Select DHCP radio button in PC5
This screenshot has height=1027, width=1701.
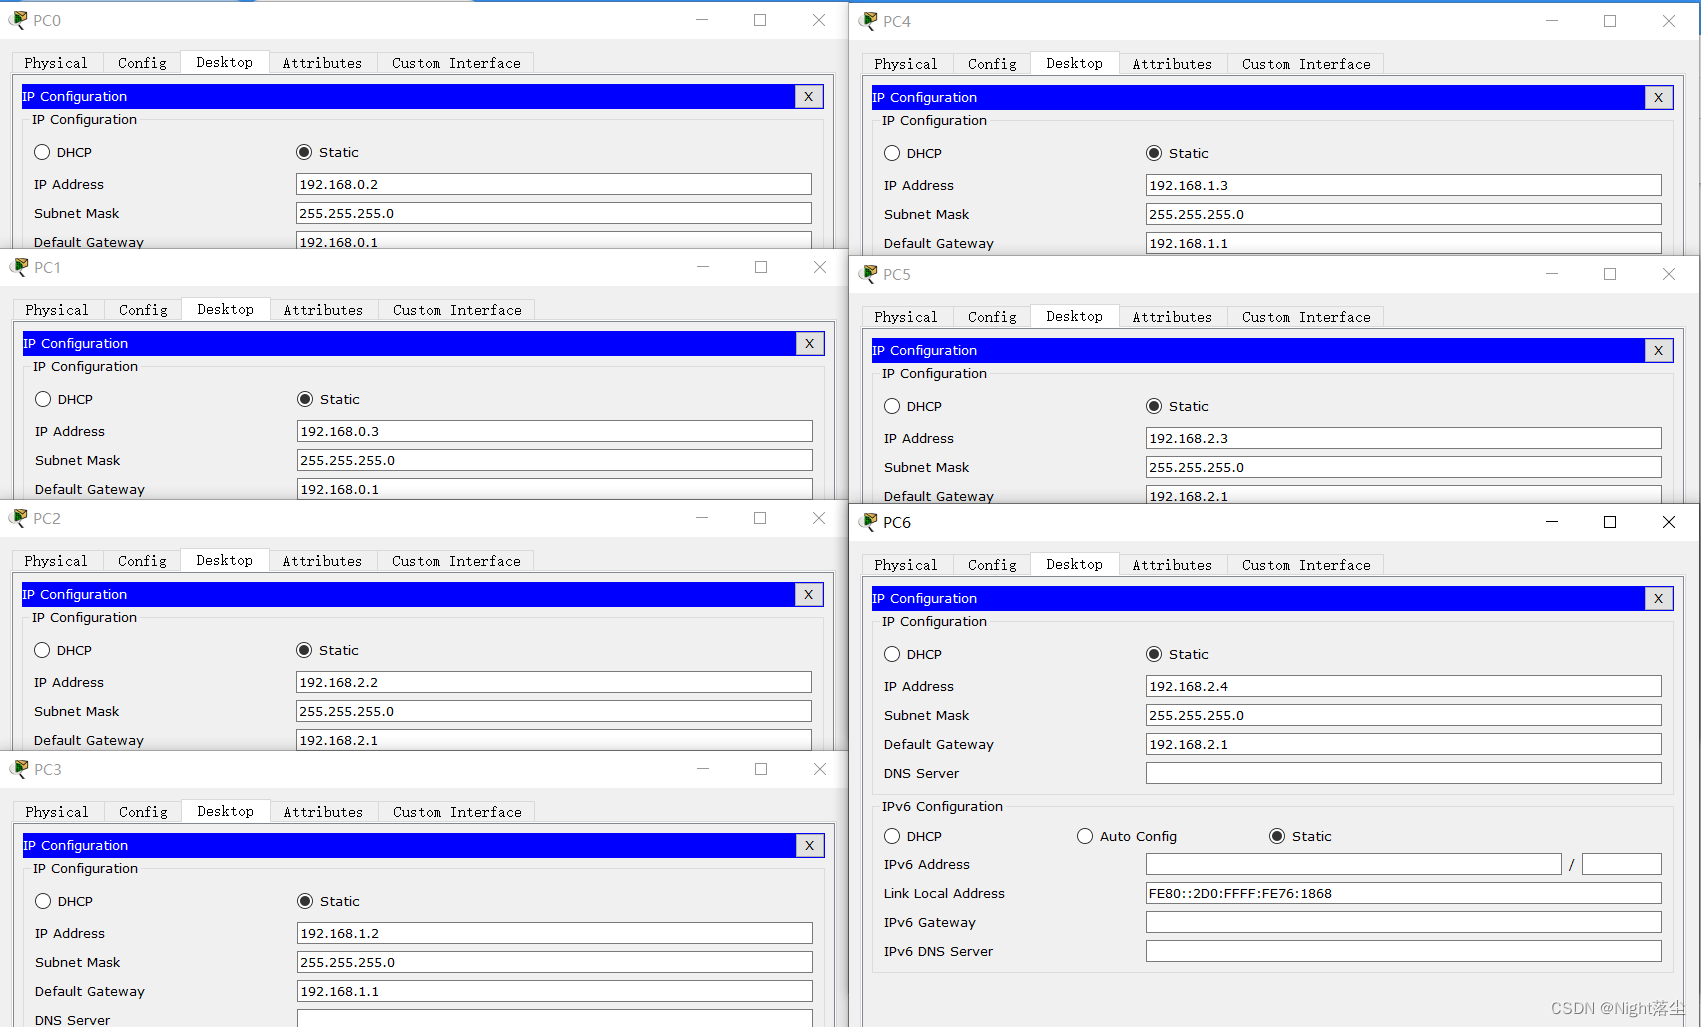point(892,406)
